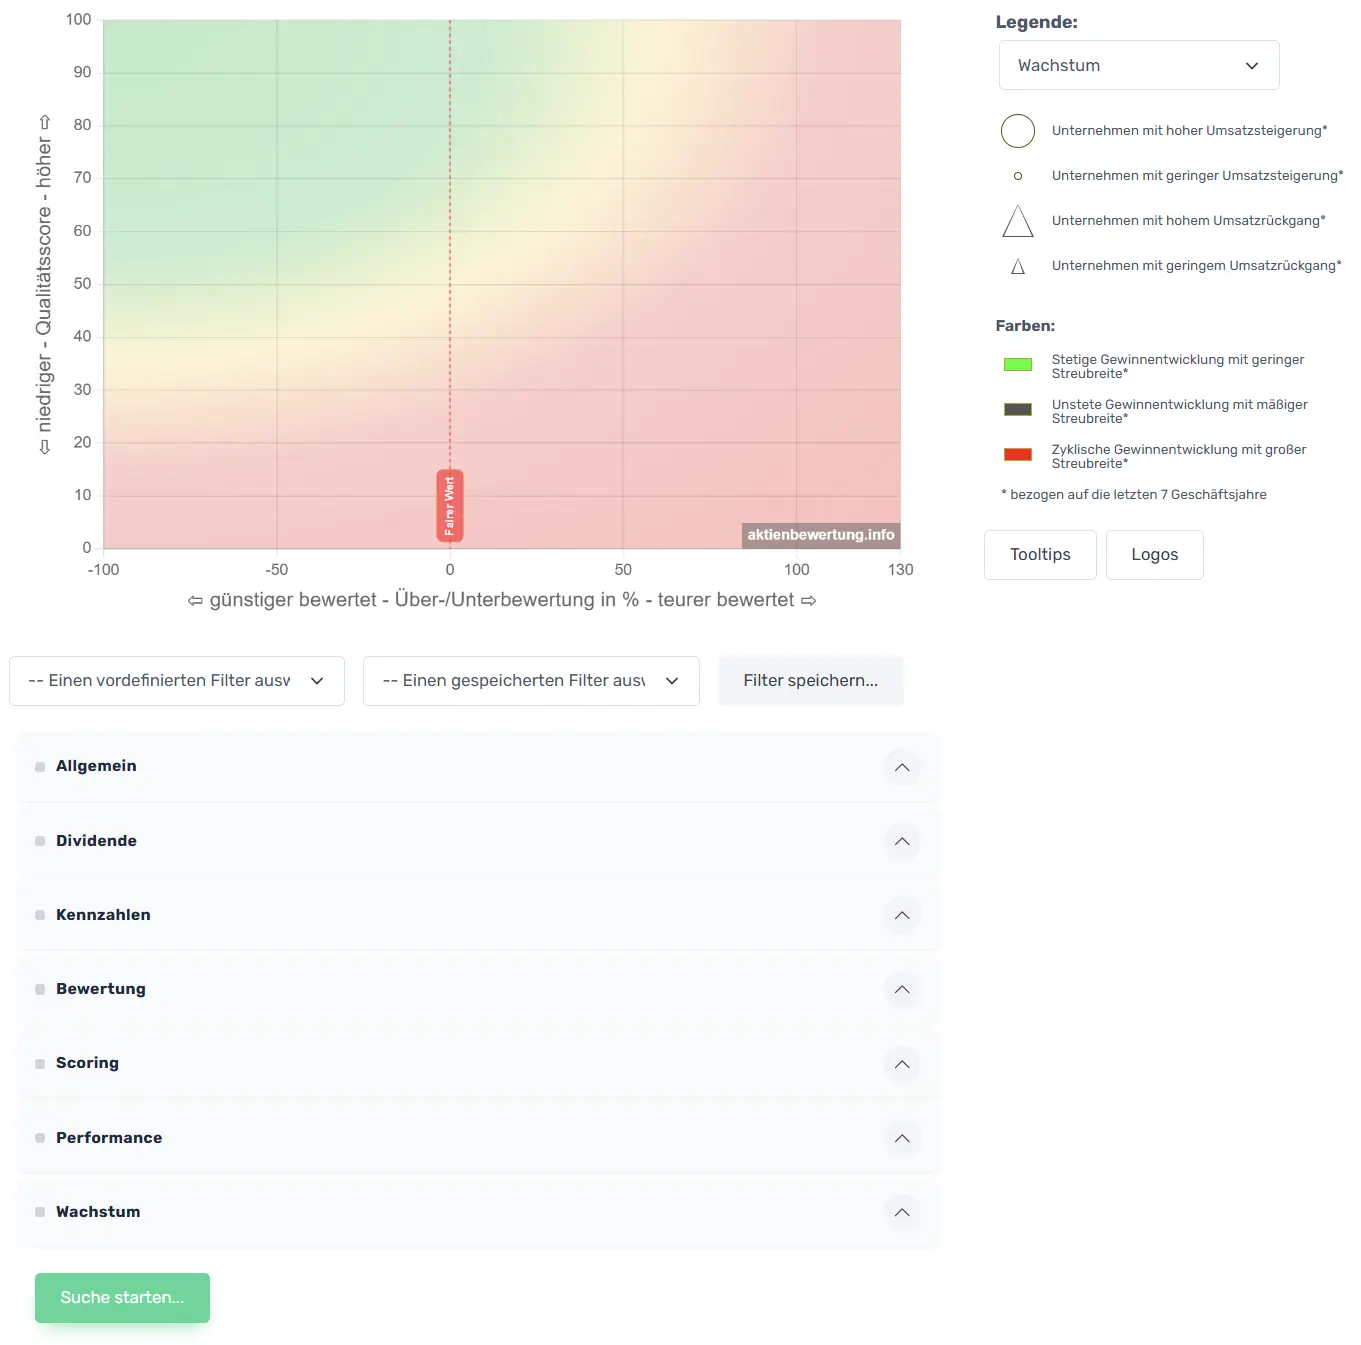Collapse the Dividende section chevron
Screen dimensions: 1361x1345
902,841
